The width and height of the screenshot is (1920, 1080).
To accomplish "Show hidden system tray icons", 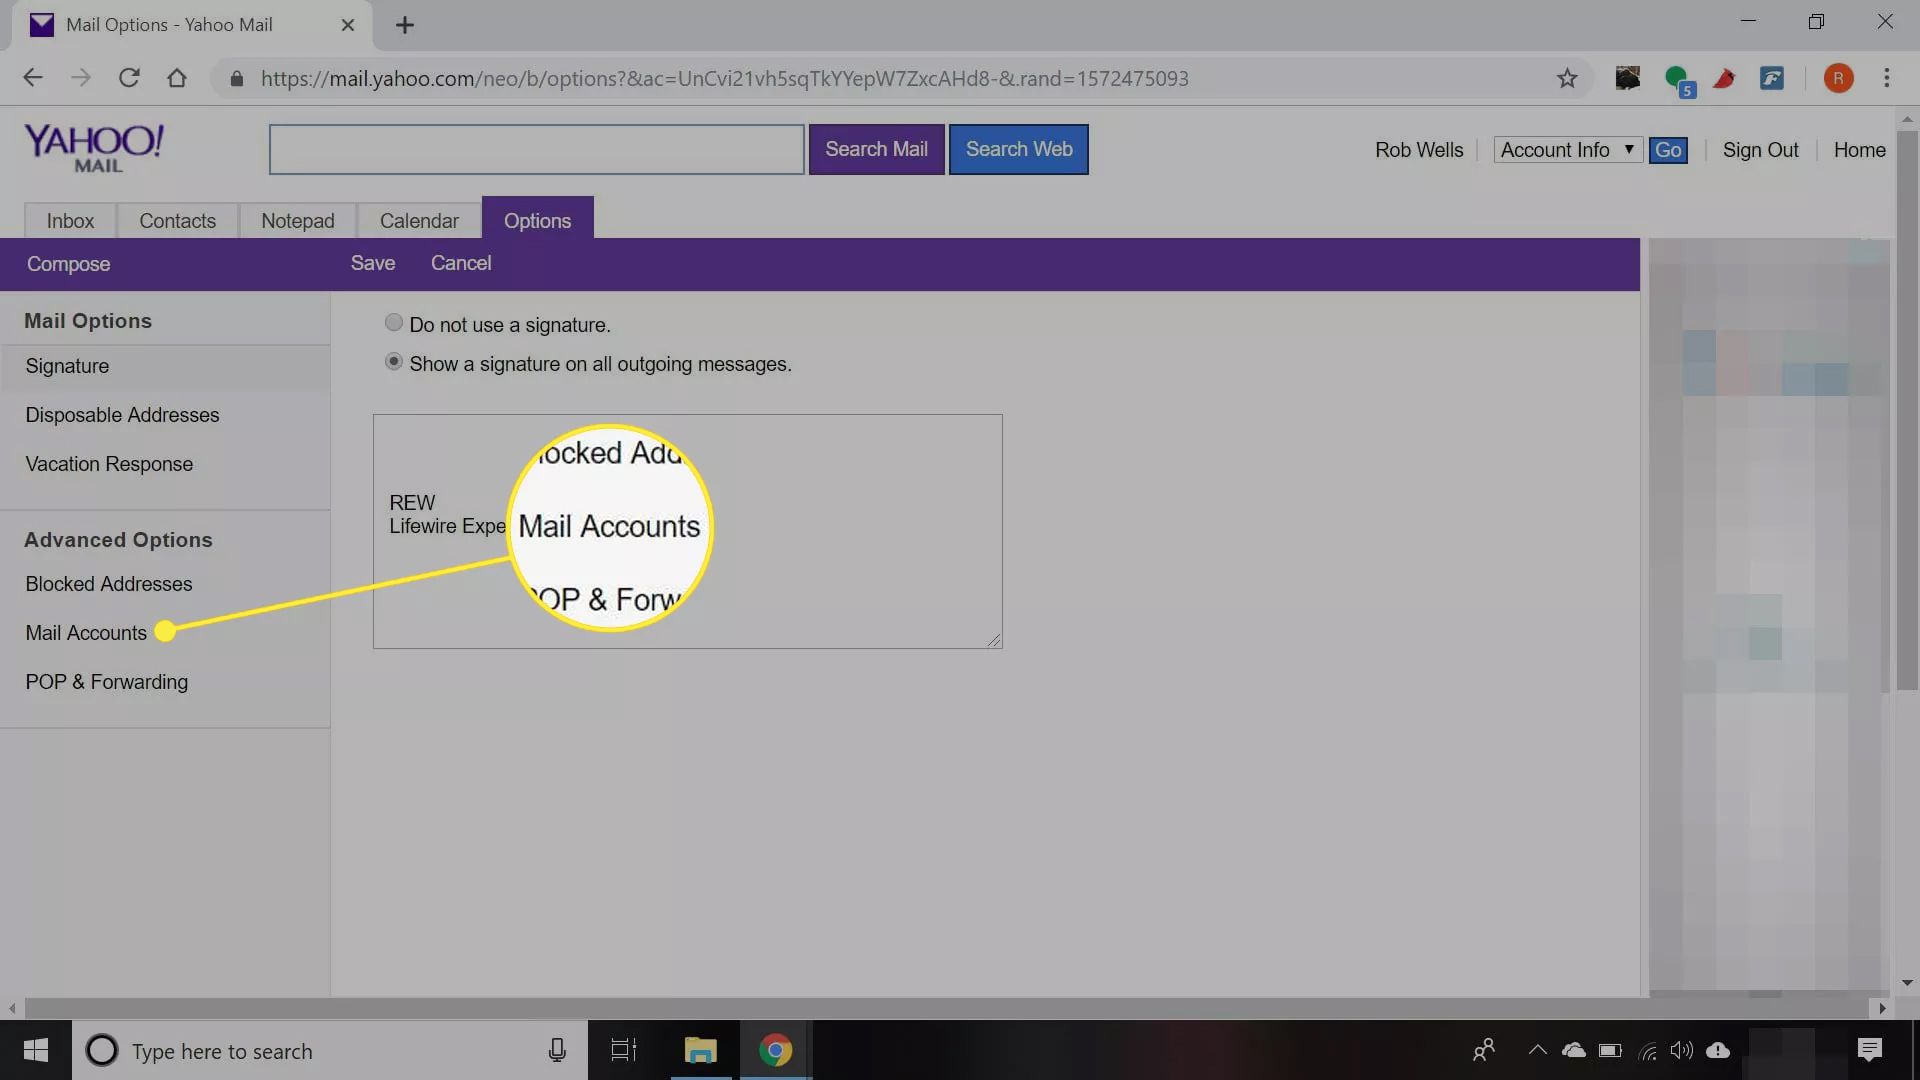I will 1538,1050.
